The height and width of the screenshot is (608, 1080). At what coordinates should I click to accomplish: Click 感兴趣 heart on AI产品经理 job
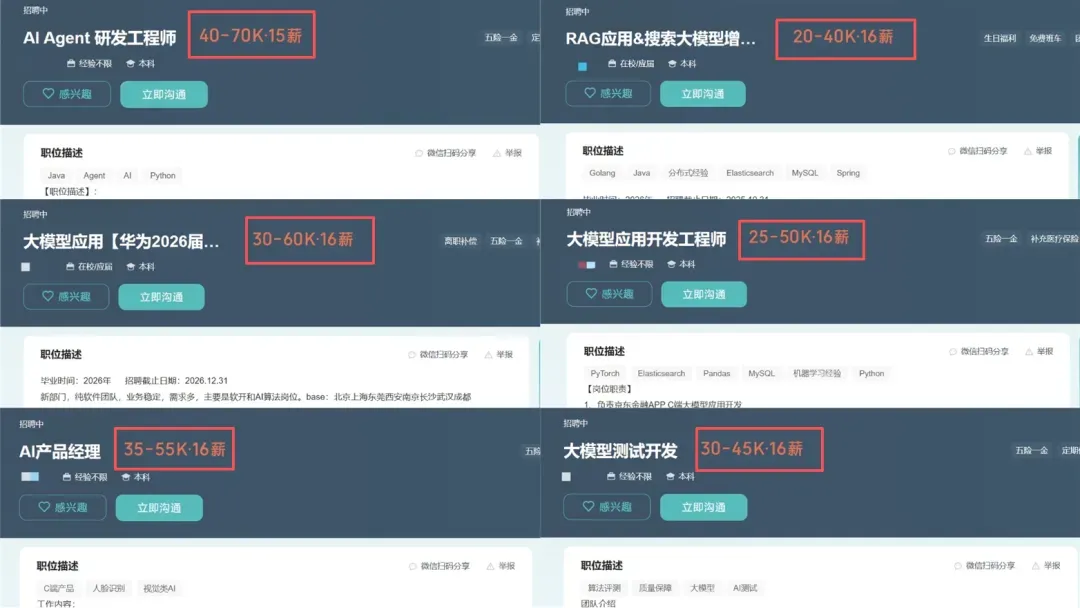[x=63, y=507]
